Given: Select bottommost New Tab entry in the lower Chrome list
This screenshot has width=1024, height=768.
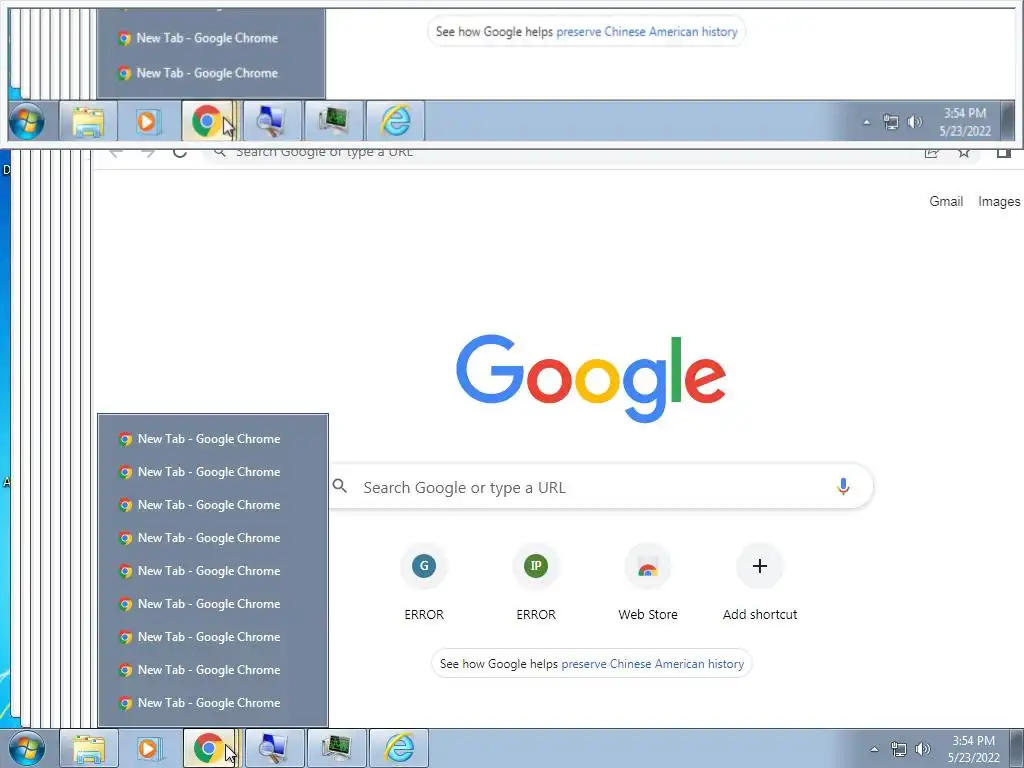Looking at the screenshot, I should coord(213,703).
